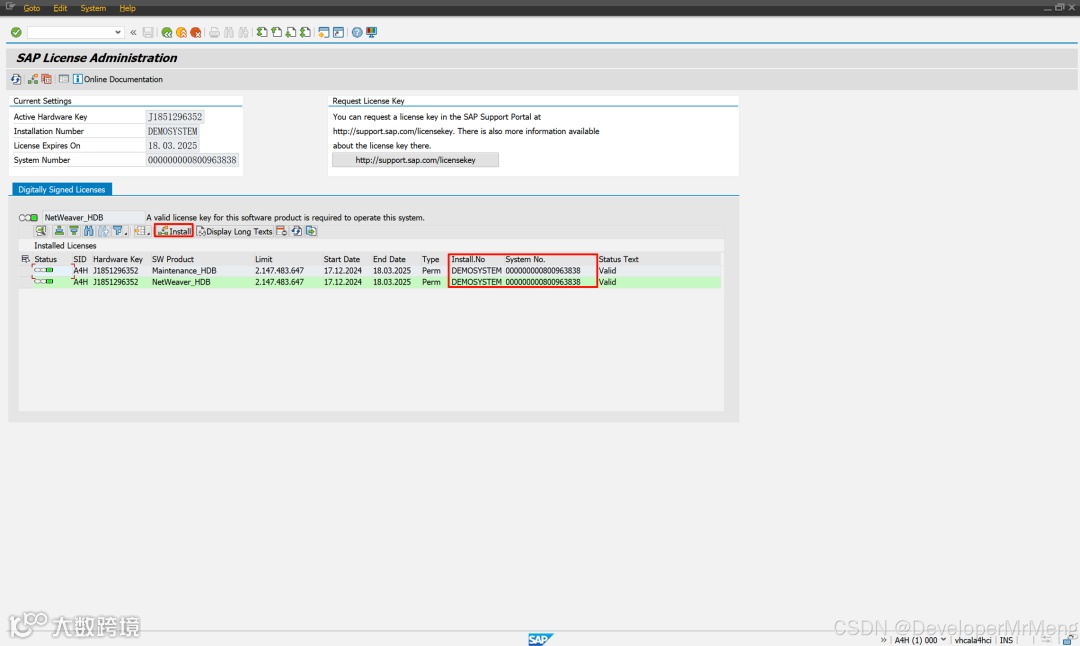
Task: Open the A4H (1) 000 system info dropdown
Action: 920,640
